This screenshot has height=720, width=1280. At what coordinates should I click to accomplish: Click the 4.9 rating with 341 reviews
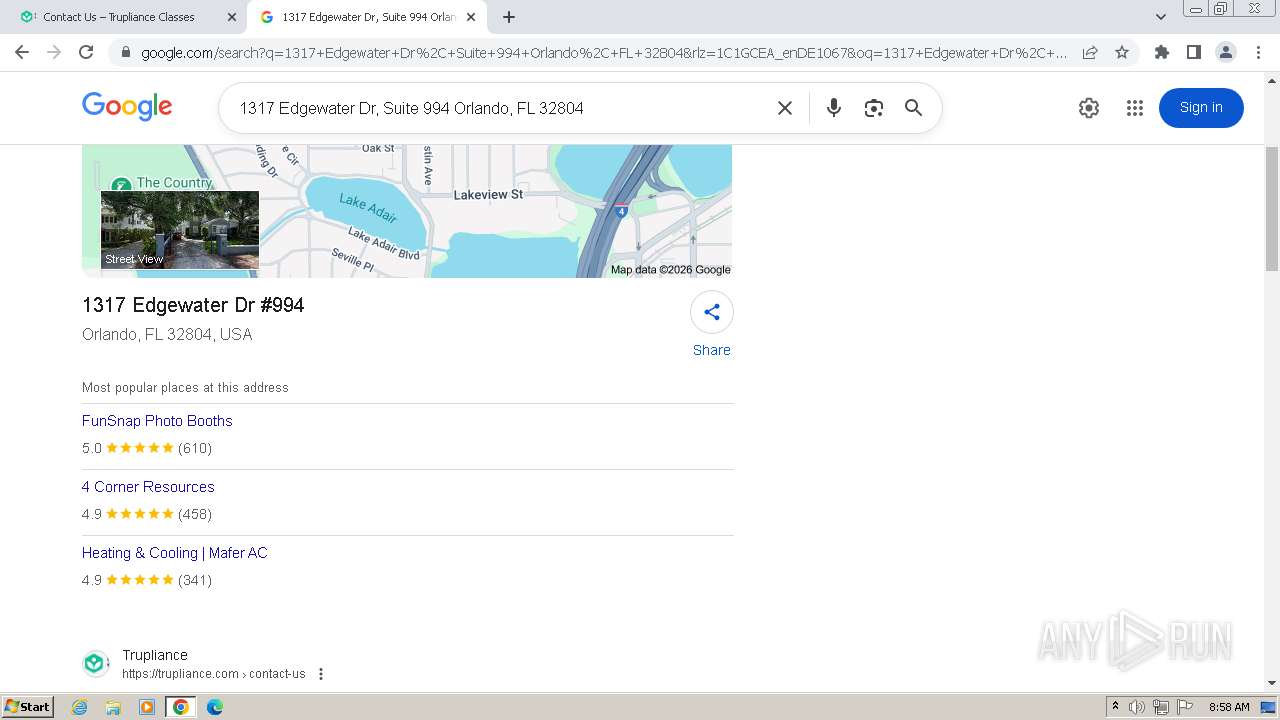pos(147,580)
